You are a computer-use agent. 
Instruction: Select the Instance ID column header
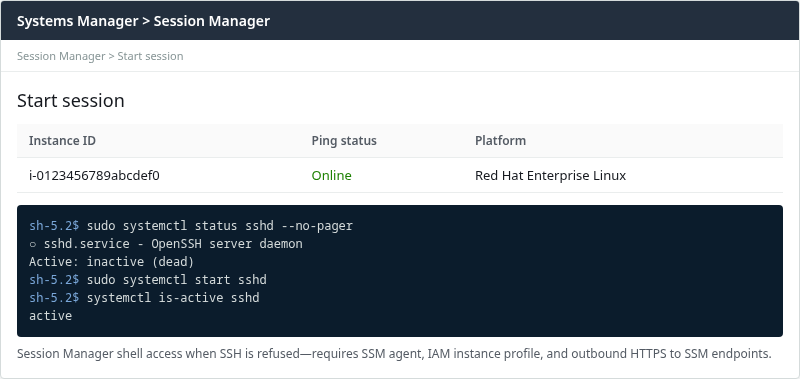click(62, 140)
